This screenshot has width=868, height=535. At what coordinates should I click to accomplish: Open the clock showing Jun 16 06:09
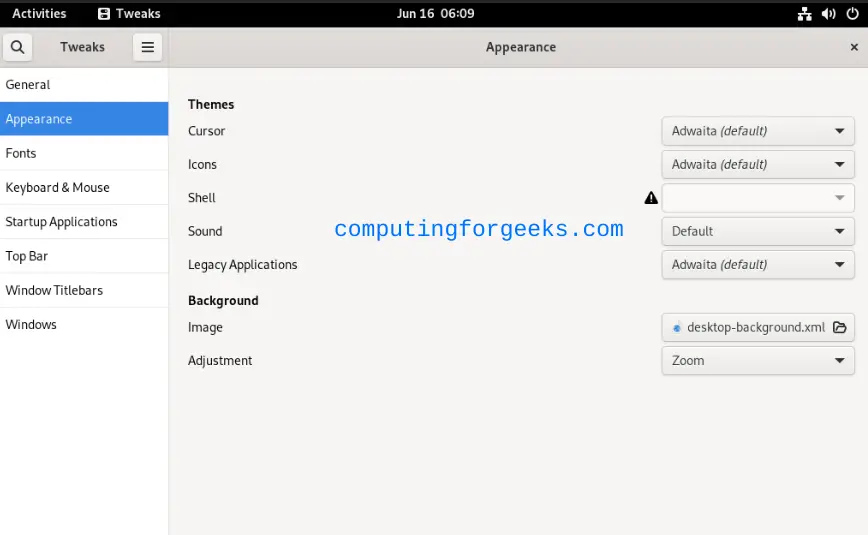tap(436, 14)
